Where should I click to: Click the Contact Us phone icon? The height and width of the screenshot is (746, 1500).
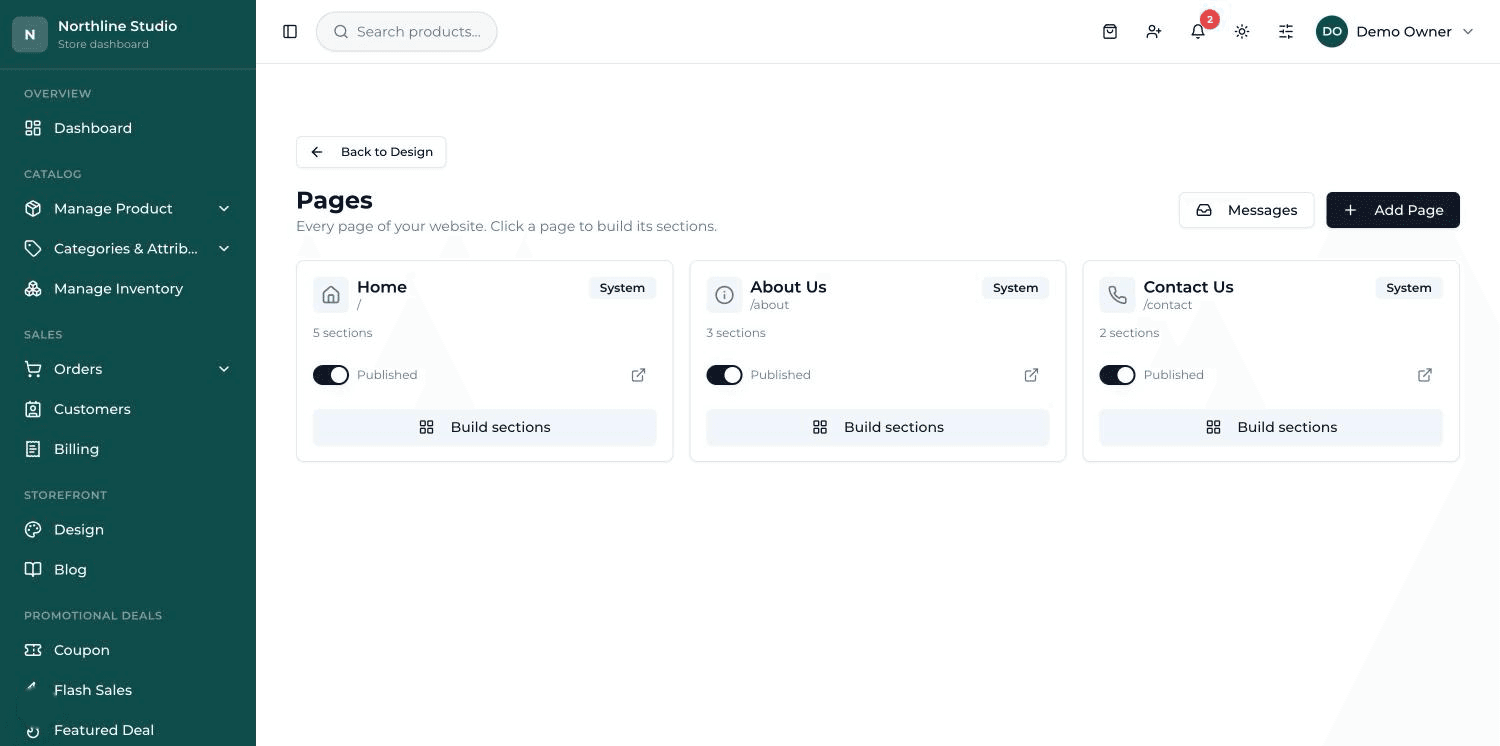(1117, 295)
